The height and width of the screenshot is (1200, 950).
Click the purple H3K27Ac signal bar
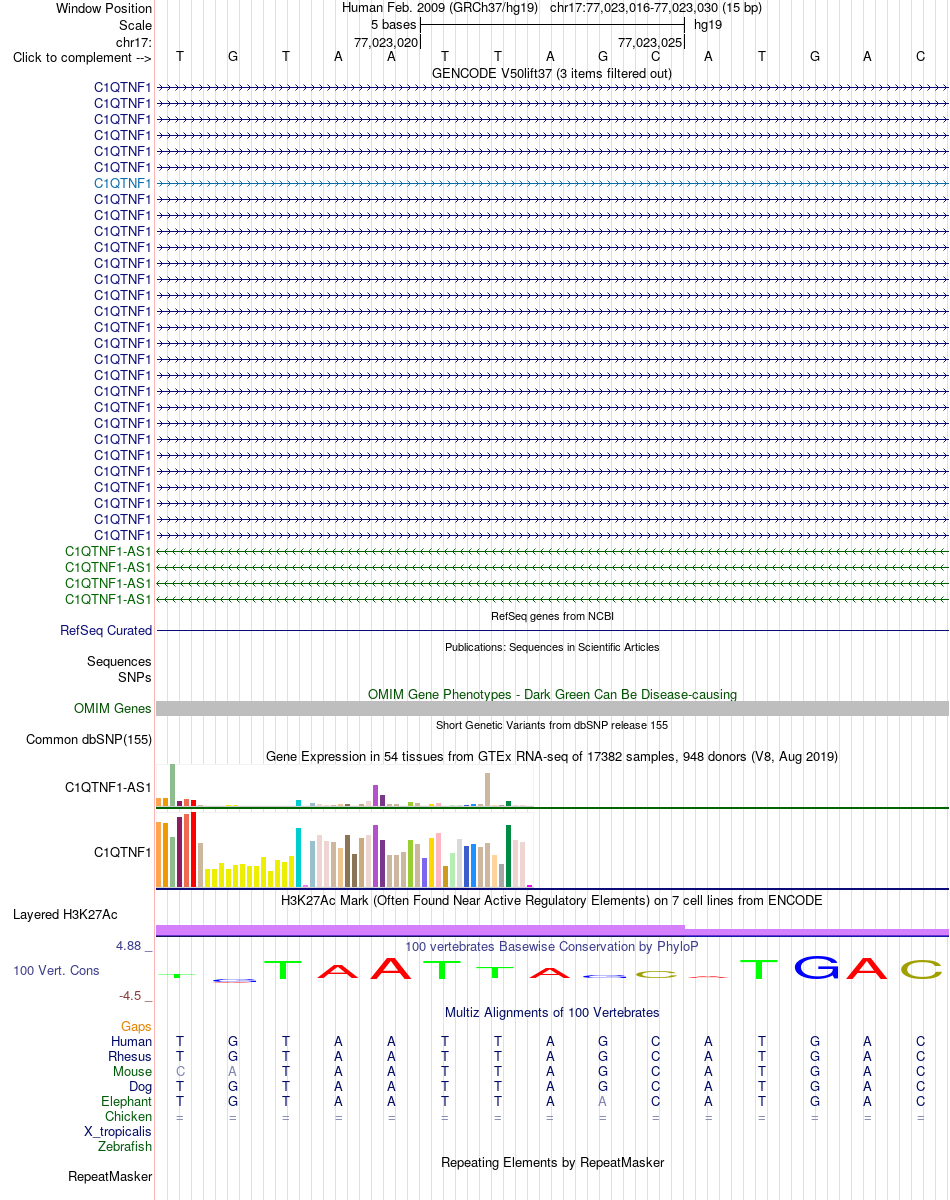552,930
